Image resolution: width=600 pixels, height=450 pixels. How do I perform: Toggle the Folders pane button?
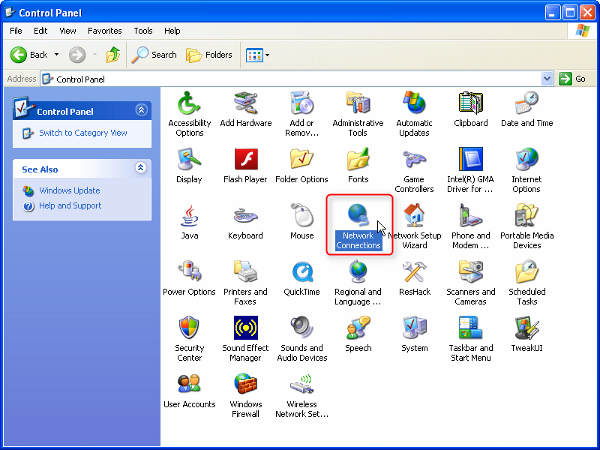coord(209,55)
